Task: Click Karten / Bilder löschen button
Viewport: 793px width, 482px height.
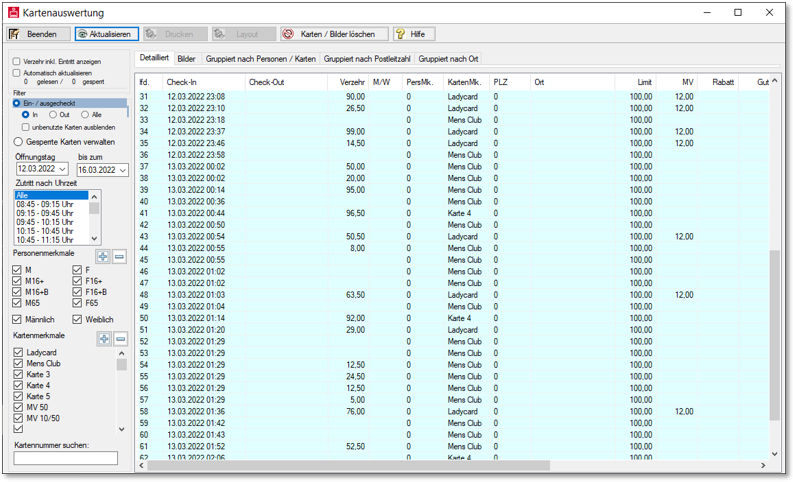Action: tap(334, 34)
